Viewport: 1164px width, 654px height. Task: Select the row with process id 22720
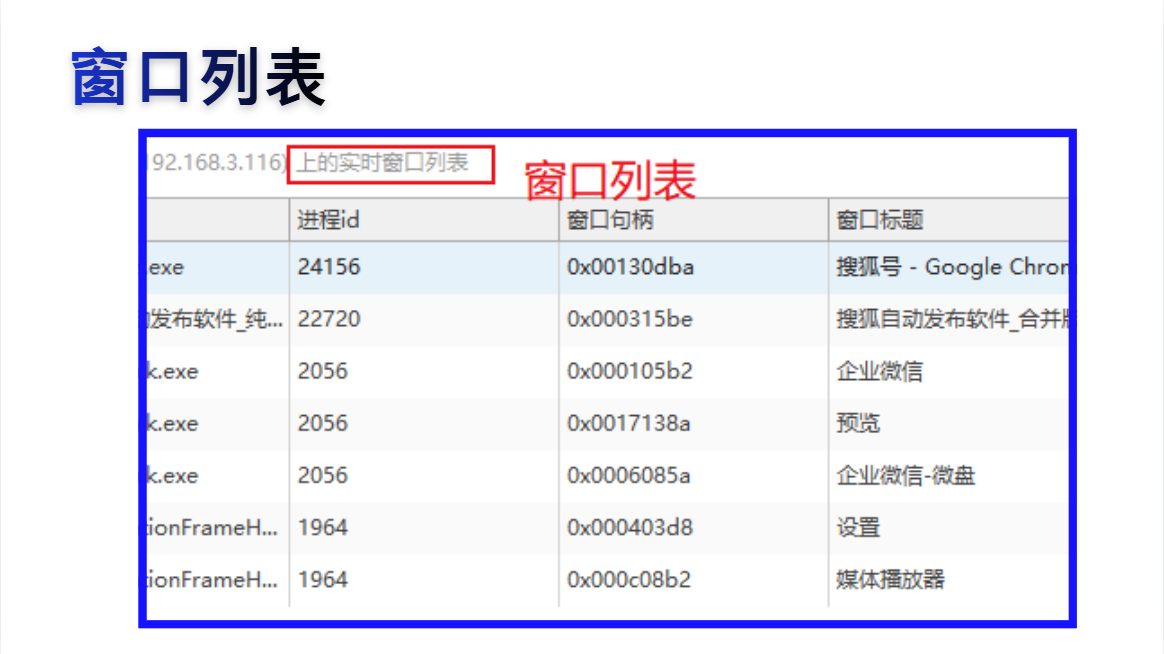(x=608, y=319)
